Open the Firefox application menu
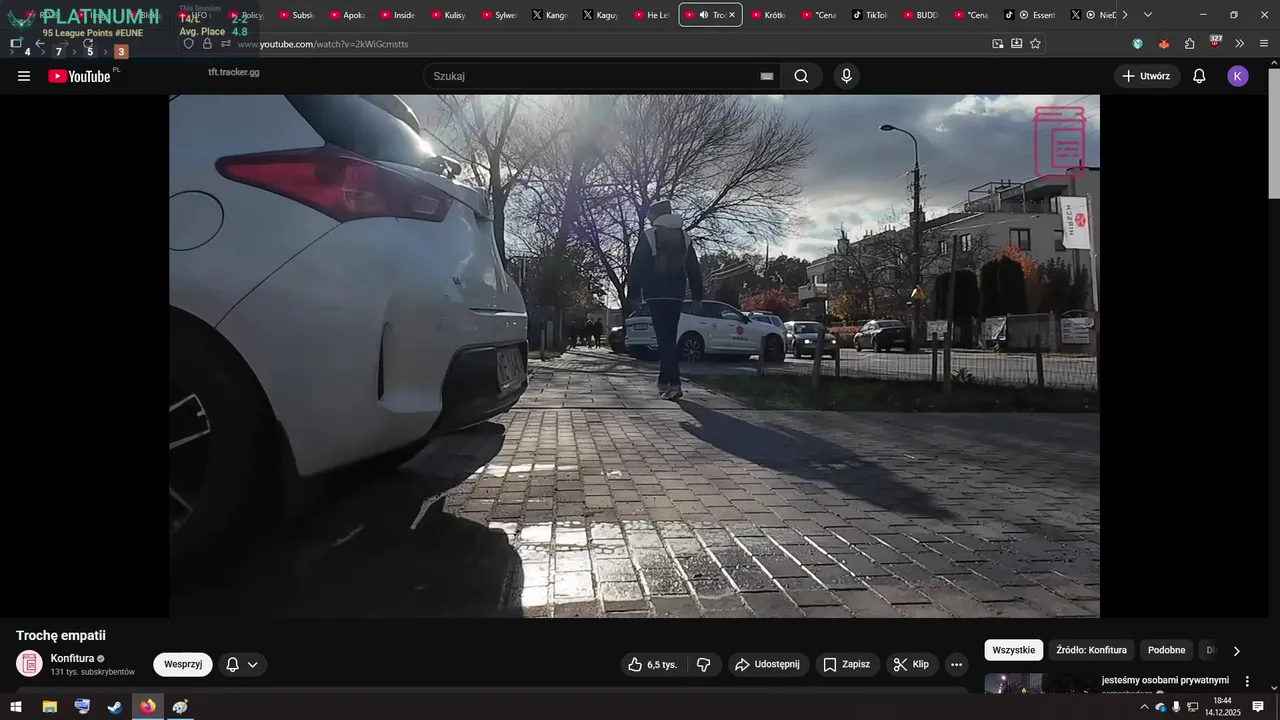Viewport: 1280px width, 720px height. (1264, 44)
